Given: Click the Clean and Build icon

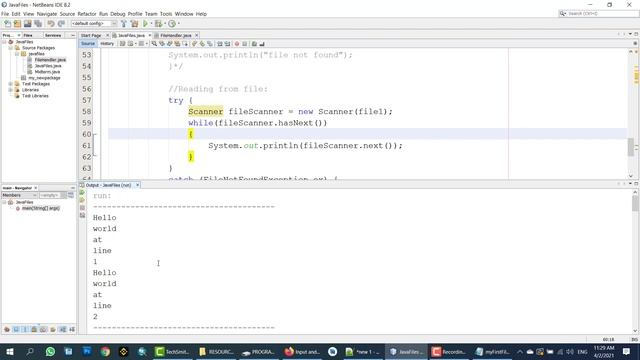Looking at the screenshot, I should [x=134, y=24].
